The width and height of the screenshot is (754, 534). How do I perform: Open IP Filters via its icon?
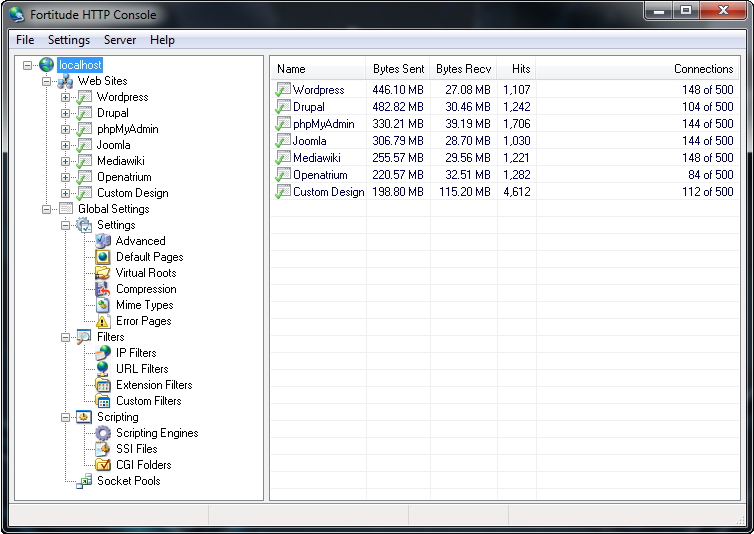[x=103, y=353]
